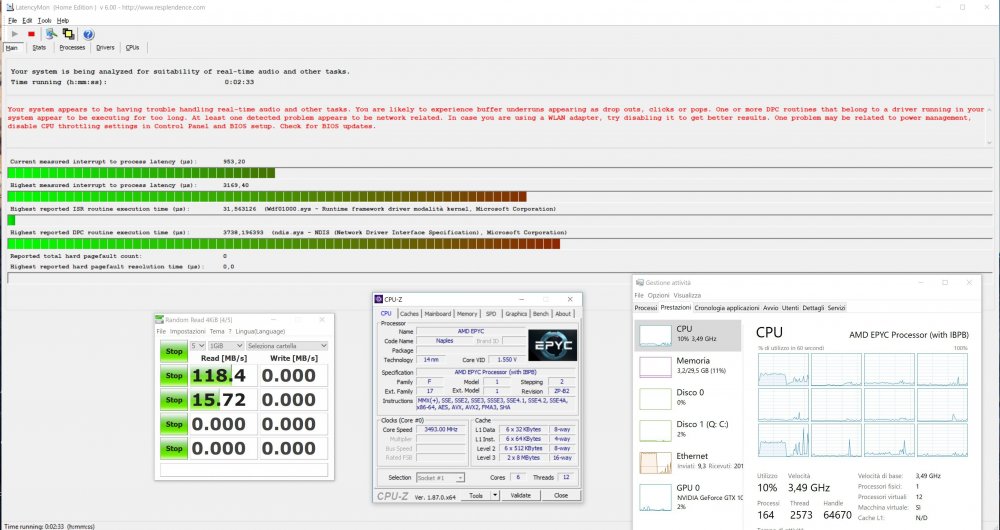This screenshot has height=530, width=1000.
Task: Open Impostazioni menu in CrystalDiskMark
Action: [x=188, y=332]
